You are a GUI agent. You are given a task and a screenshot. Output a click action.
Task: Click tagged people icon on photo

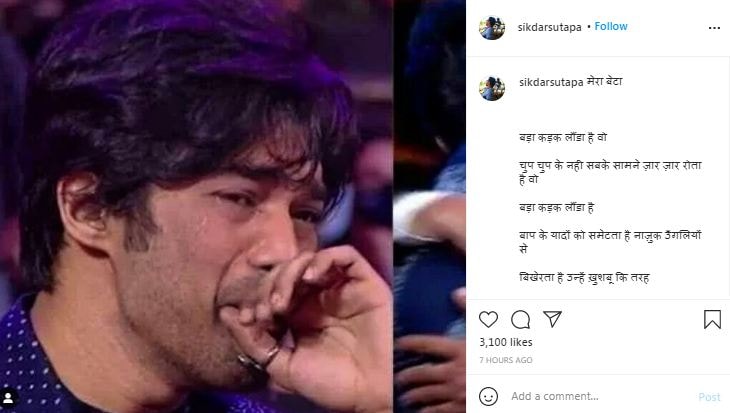tap(8, 398)
